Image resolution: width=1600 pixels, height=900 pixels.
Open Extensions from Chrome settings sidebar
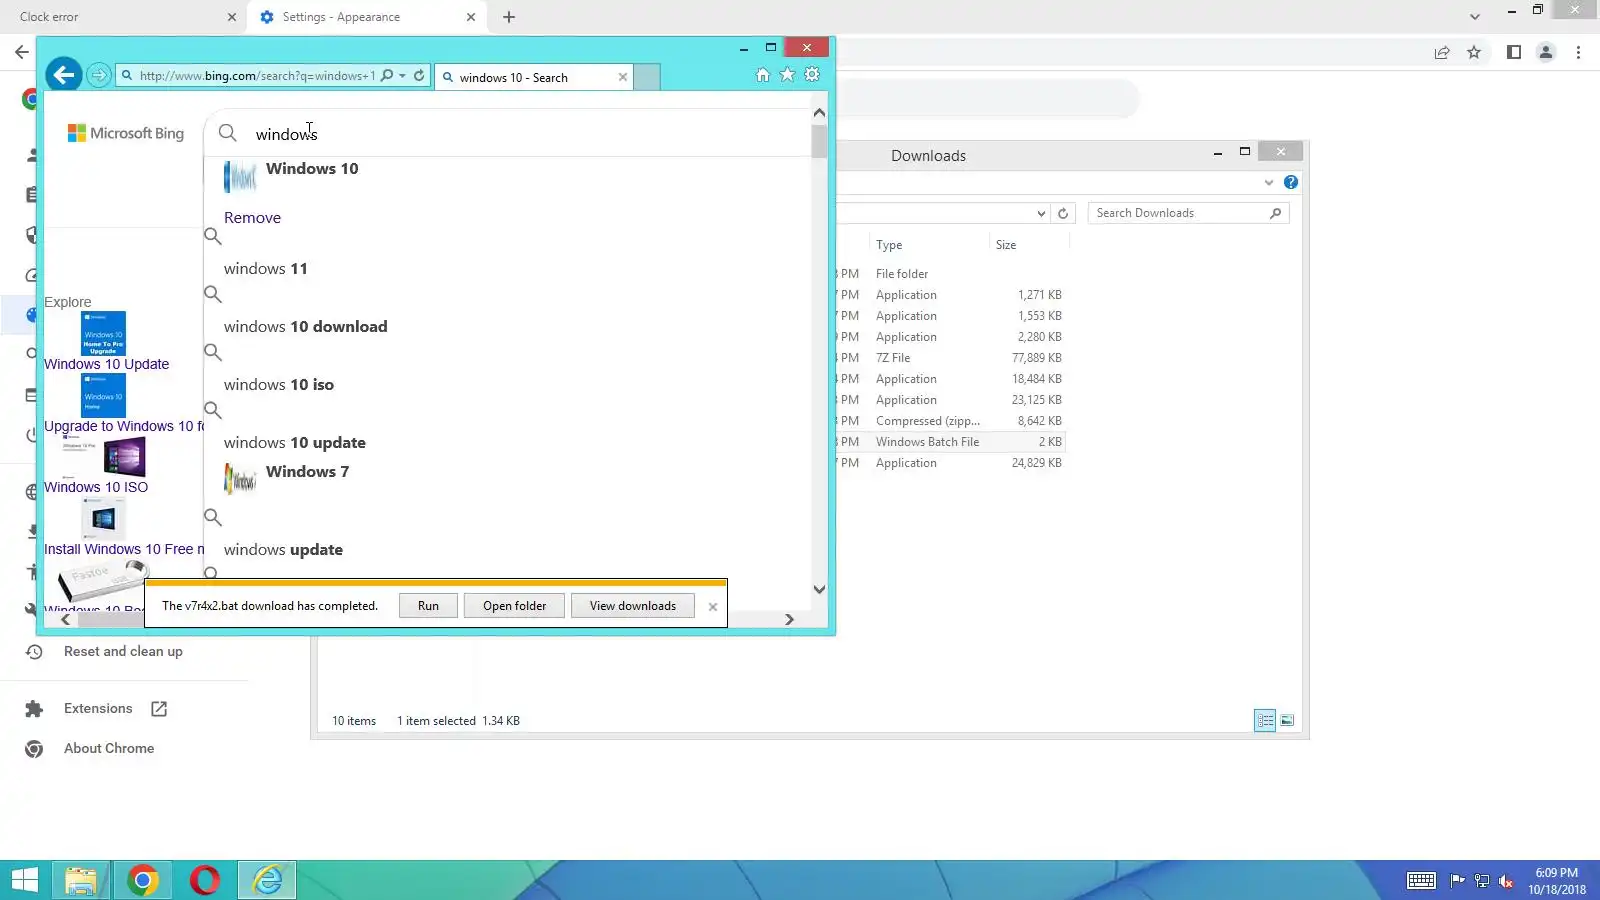coord(97,709)
